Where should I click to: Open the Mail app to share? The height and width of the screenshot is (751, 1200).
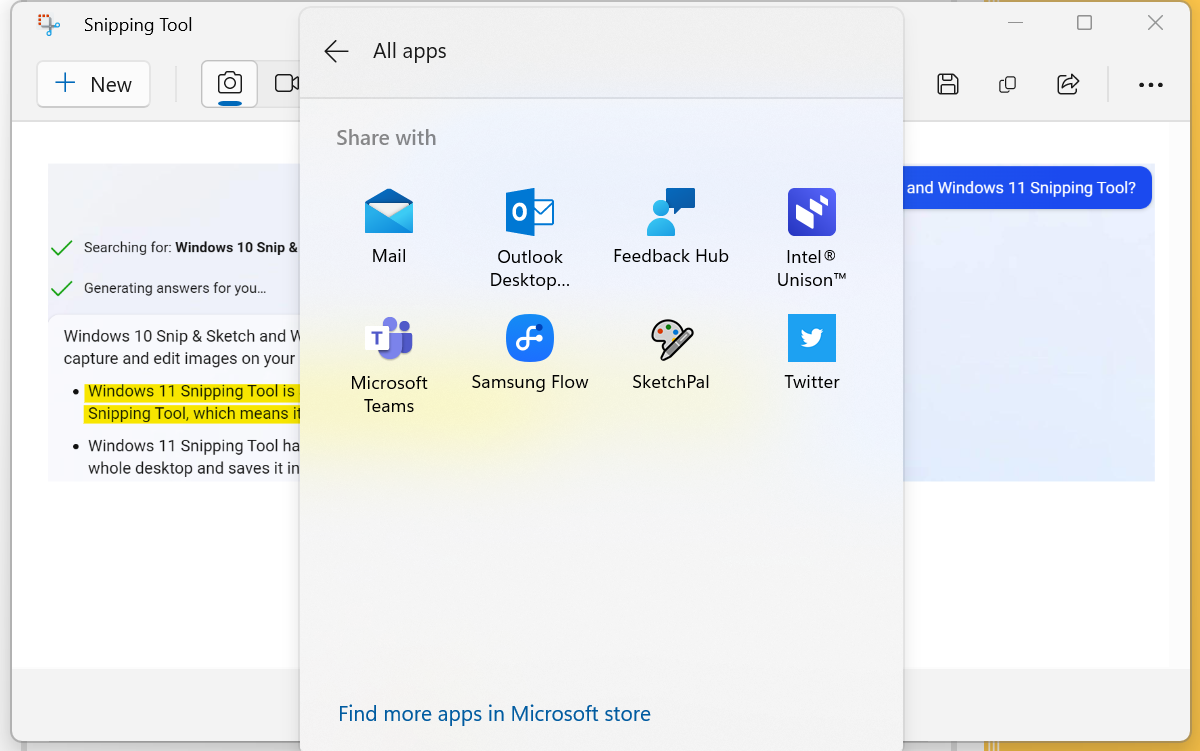[389, 226]
